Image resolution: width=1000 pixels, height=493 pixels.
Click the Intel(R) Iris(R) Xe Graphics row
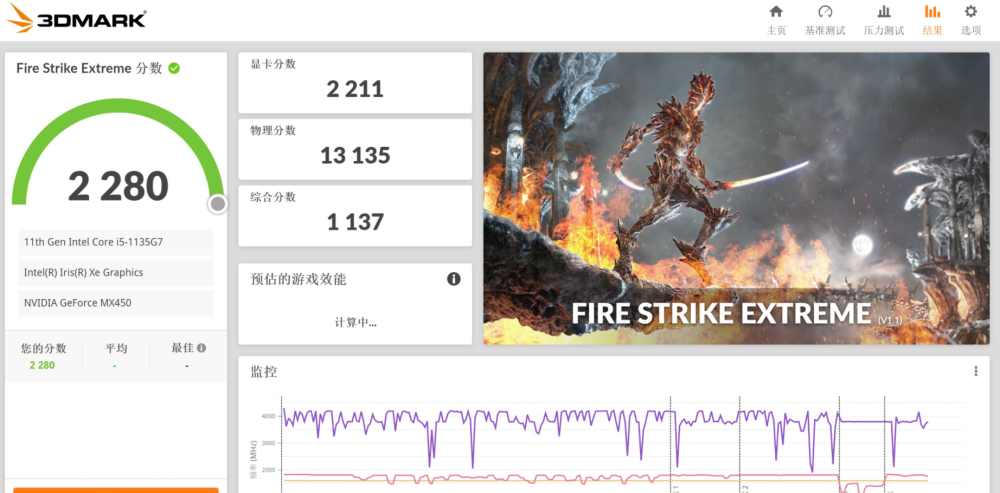115,272
